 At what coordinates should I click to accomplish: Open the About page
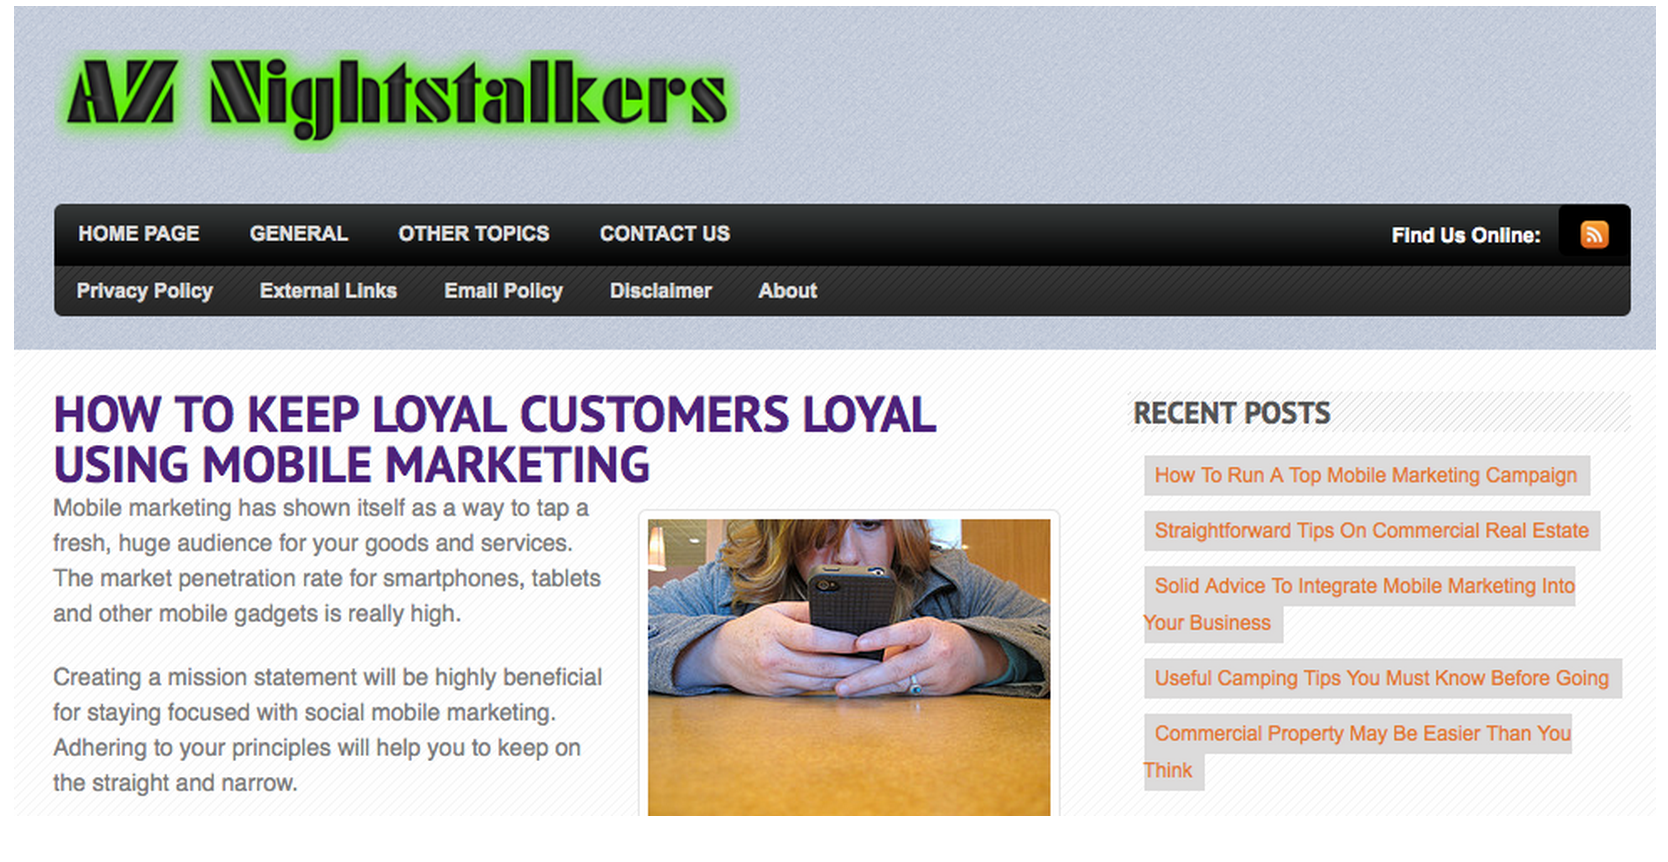click(788, 291)
